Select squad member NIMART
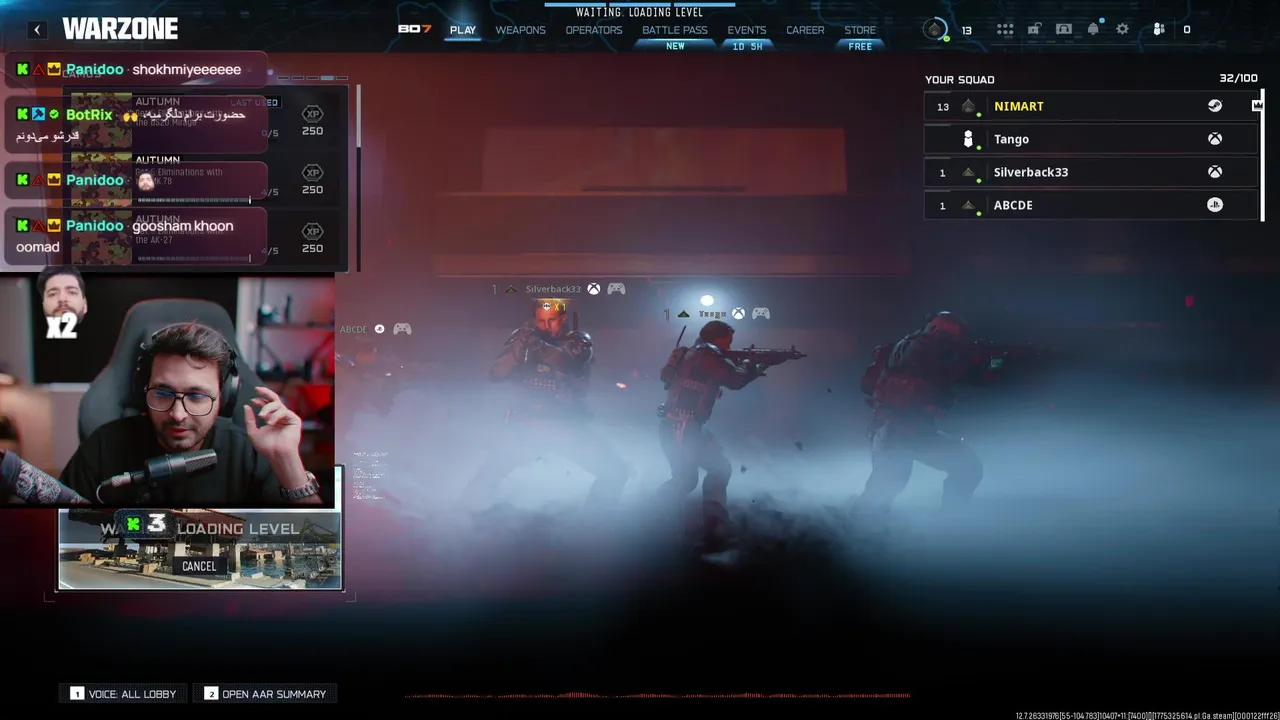1280x720 pixels. 1090,106
